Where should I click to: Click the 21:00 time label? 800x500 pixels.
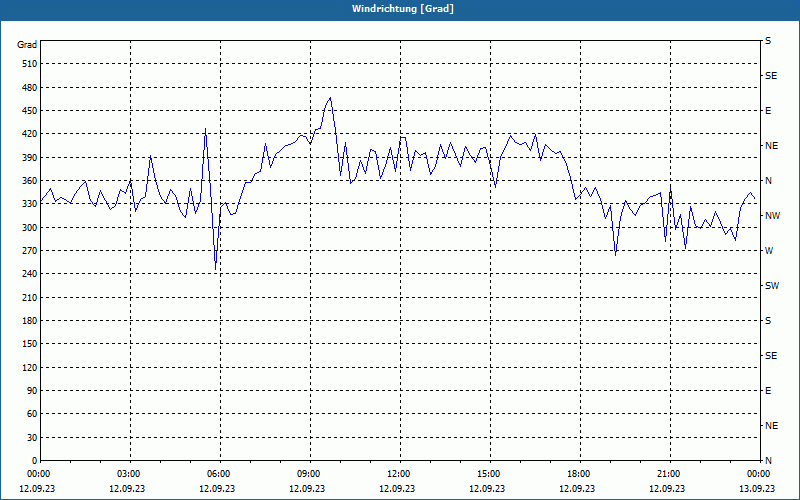click(x=670, y=474)
